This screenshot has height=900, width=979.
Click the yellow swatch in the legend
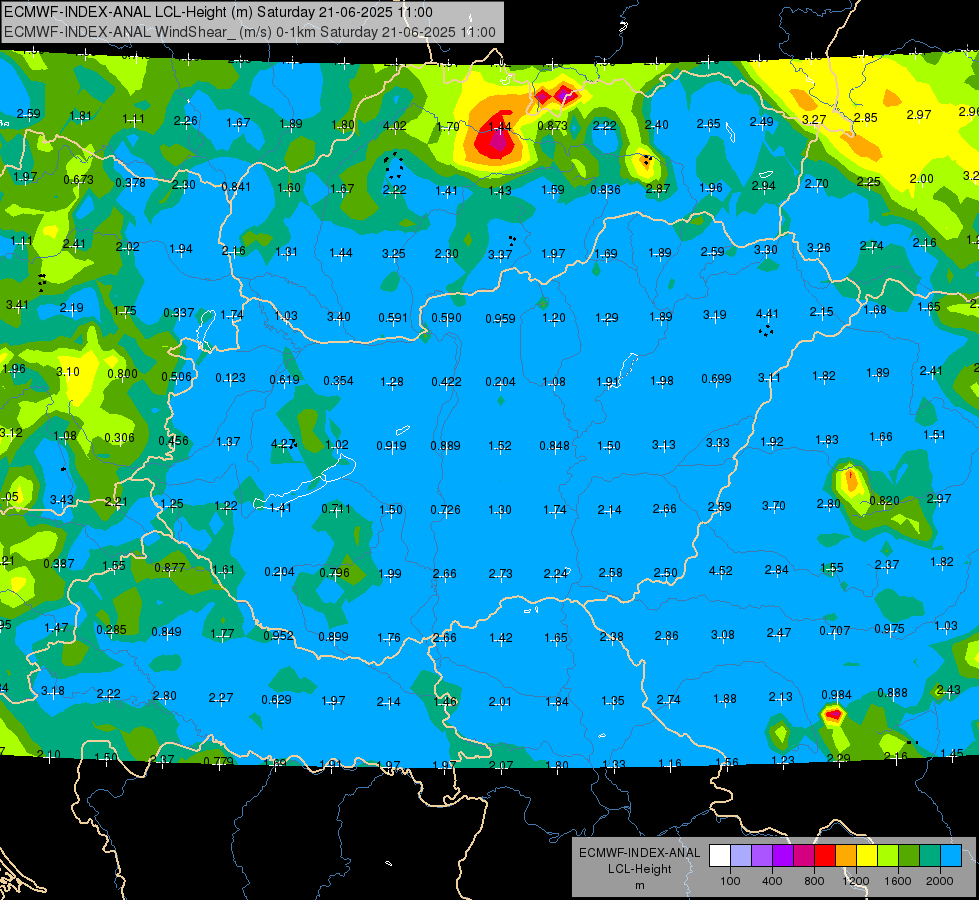(867, 856)
